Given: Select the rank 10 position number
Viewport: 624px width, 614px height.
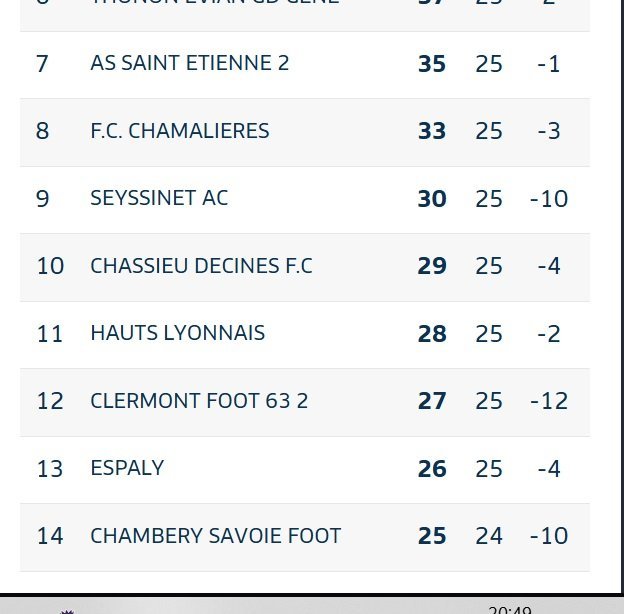Looking at the screenshot, I should click(x=50, y=266).
